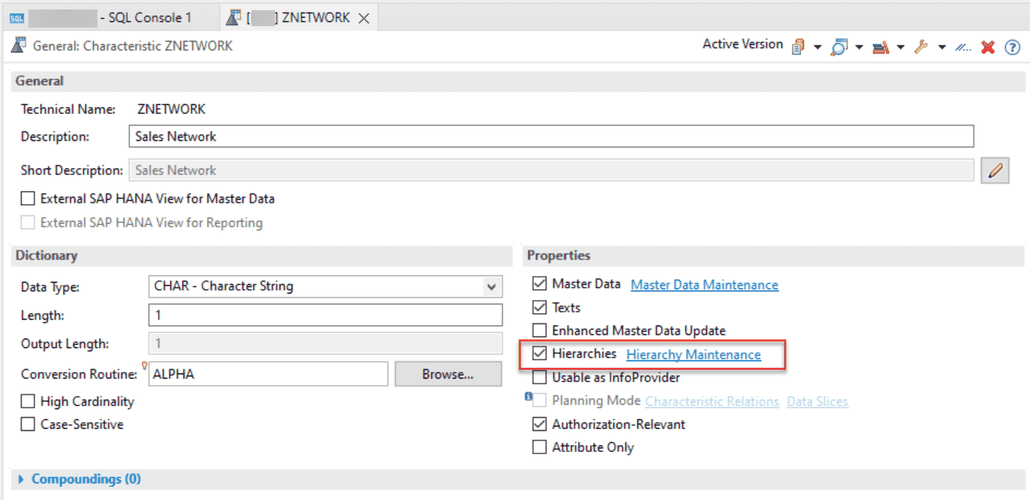Screen dimensions: 1030x500
Task: Open the Data Type dropdown
Action: [x=490, y=287]
